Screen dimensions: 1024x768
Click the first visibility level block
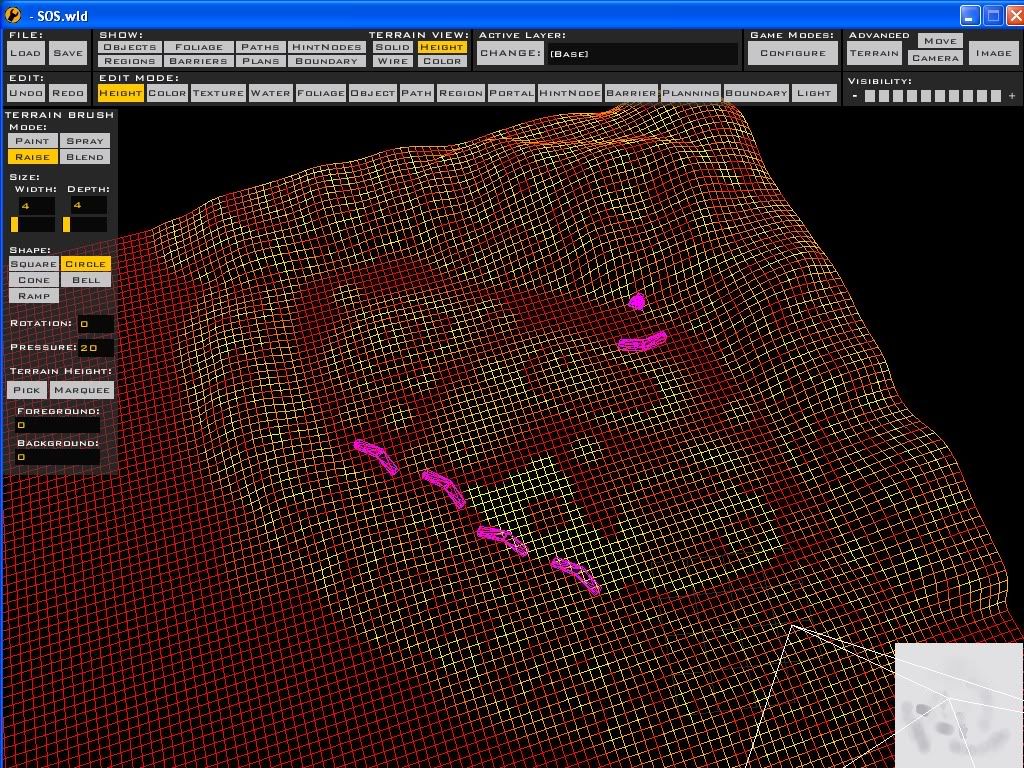(x=870, y=96)
